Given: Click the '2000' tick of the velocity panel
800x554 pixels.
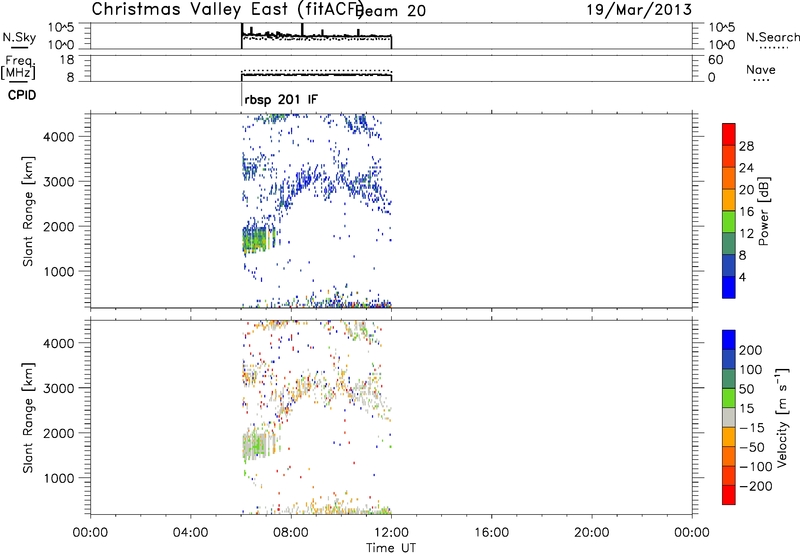Looking at the screenshot, I should pyautogui.click(x=59, y=433).
